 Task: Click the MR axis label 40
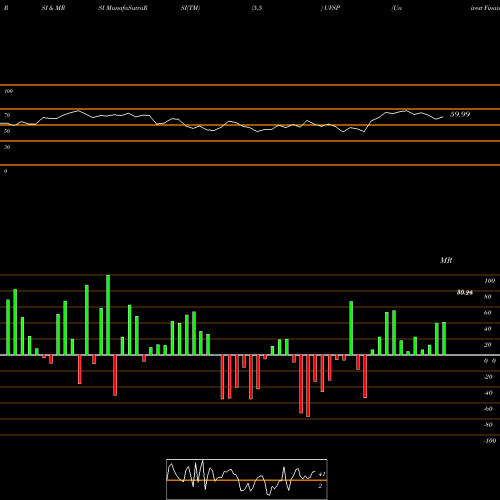coord(488,329)
